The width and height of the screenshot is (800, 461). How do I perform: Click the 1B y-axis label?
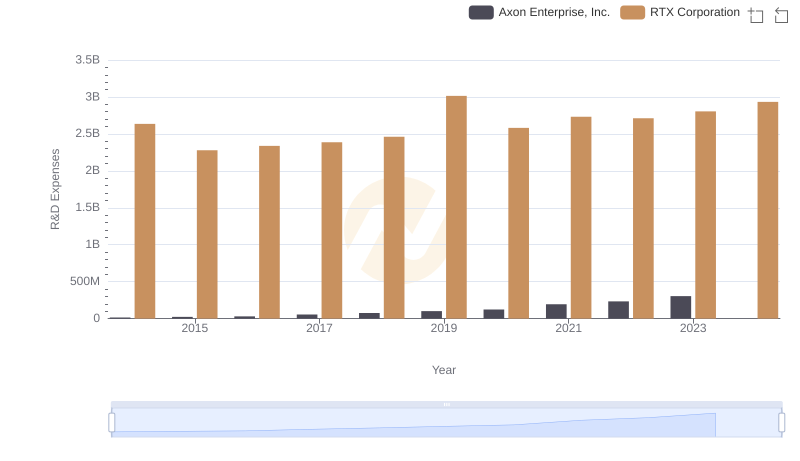[x=92, y=244]
